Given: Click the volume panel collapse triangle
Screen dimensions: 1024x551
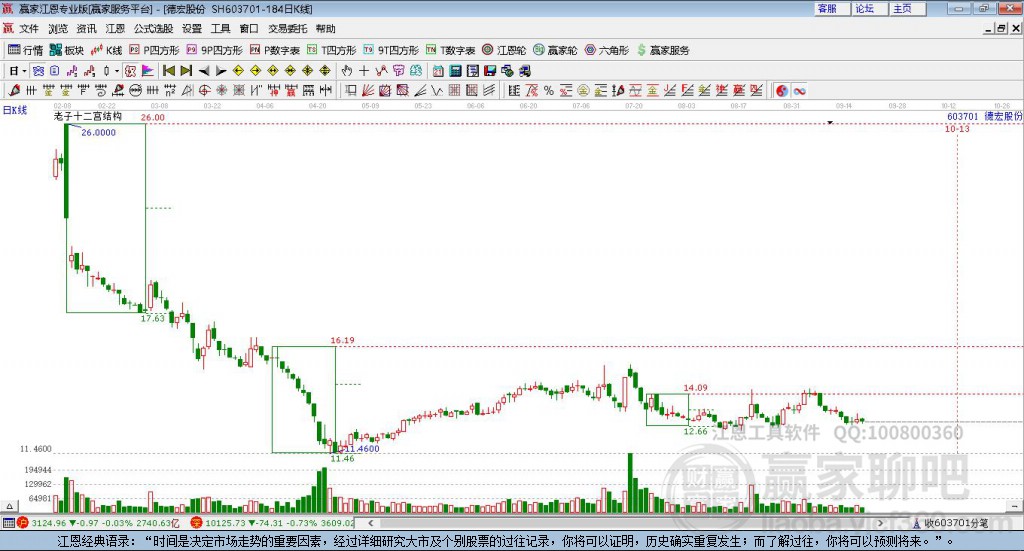Looking at the screenshot, I should (9, 506).
